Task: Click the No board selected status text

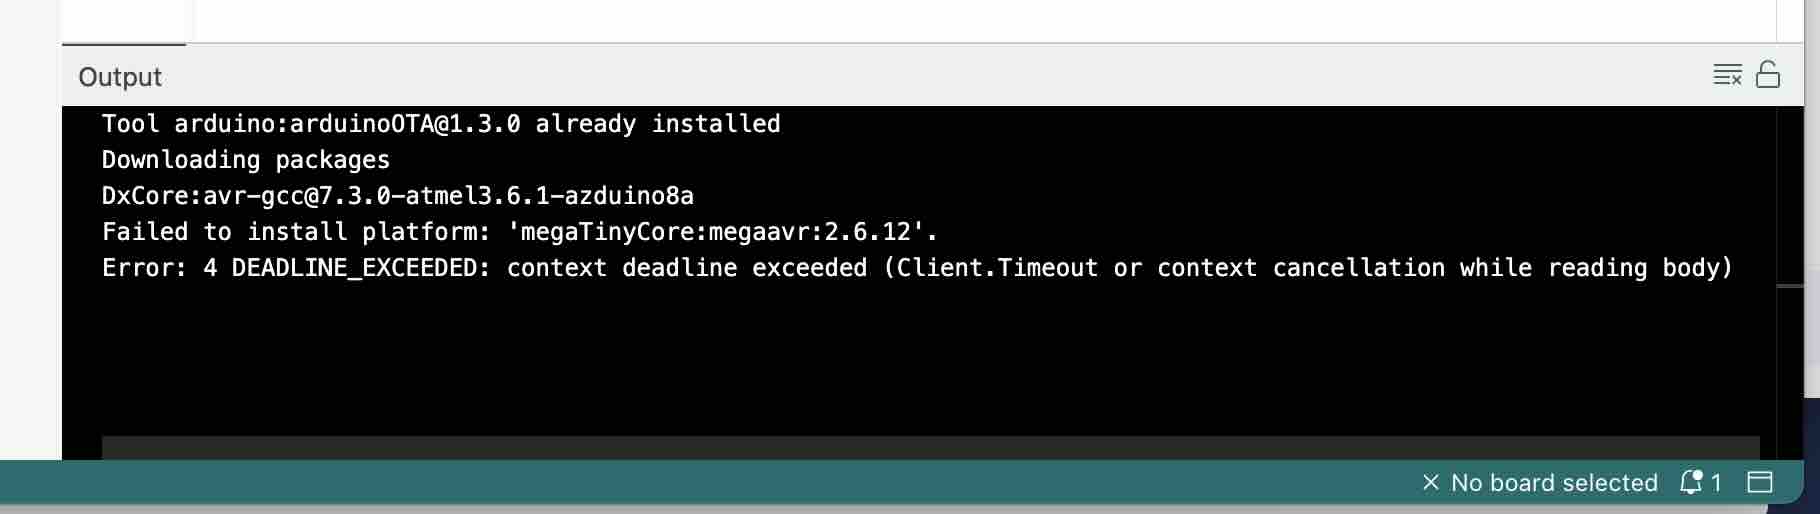Action: click(x=1554, y=483)
